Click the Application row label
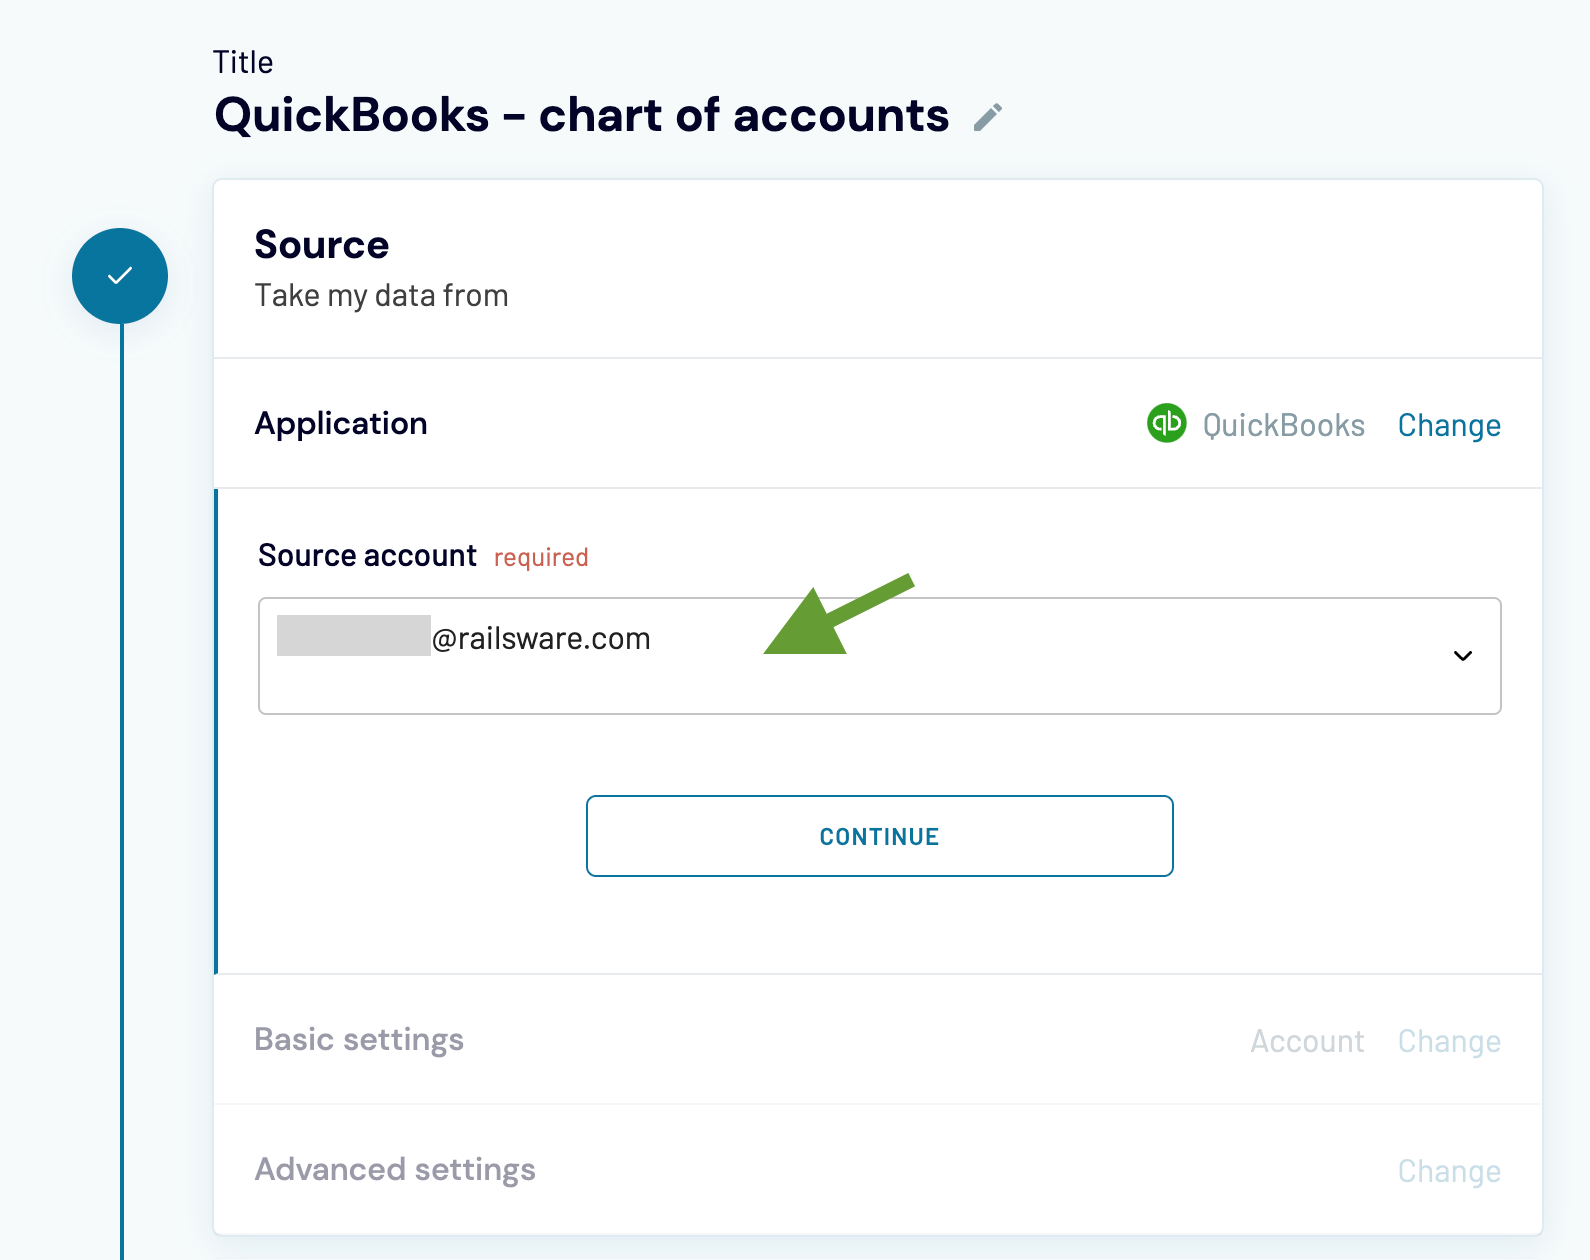This screenshot has height=1260, width=1590. coord(341,423)
